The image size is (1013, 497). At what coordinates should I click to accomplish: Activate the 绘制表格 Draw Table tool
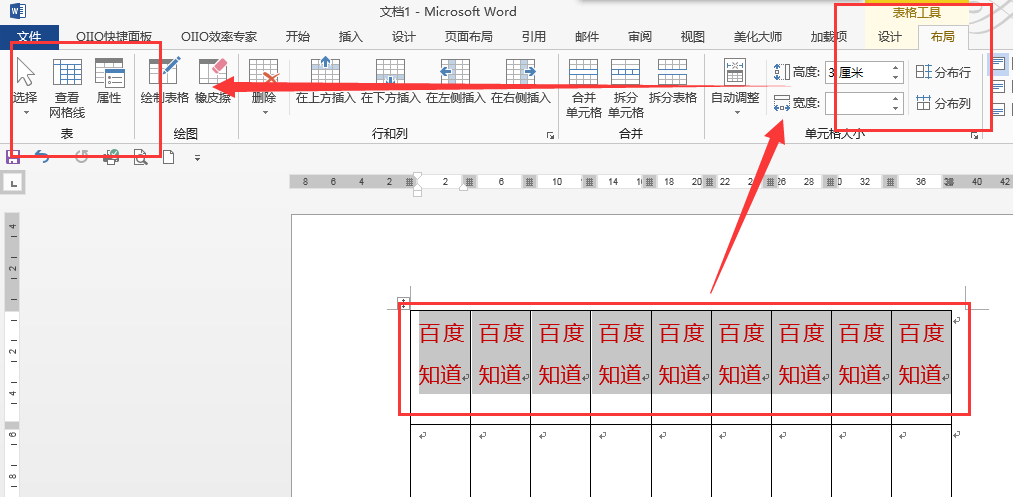(165, 81)
